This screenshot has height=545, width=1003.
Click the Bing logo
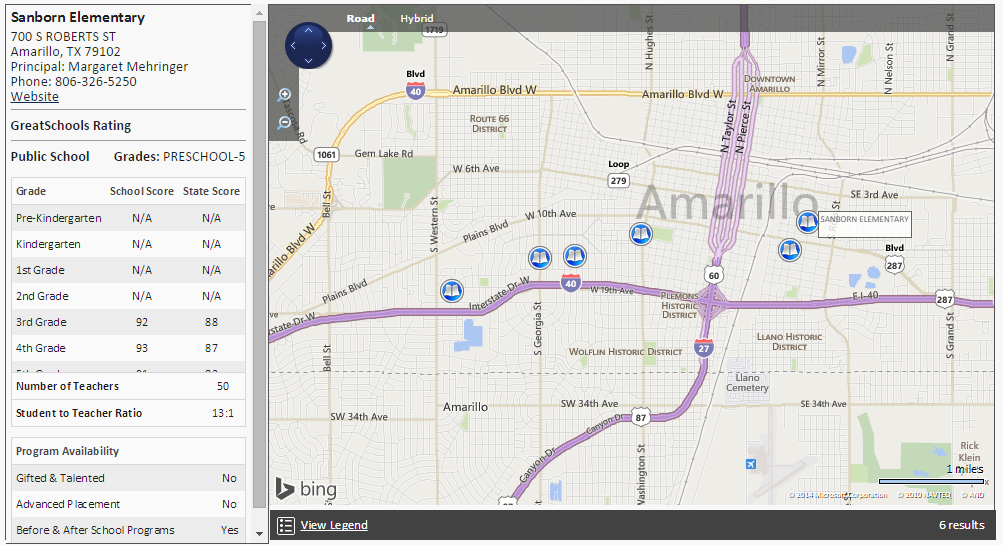[x=306, y=489]
